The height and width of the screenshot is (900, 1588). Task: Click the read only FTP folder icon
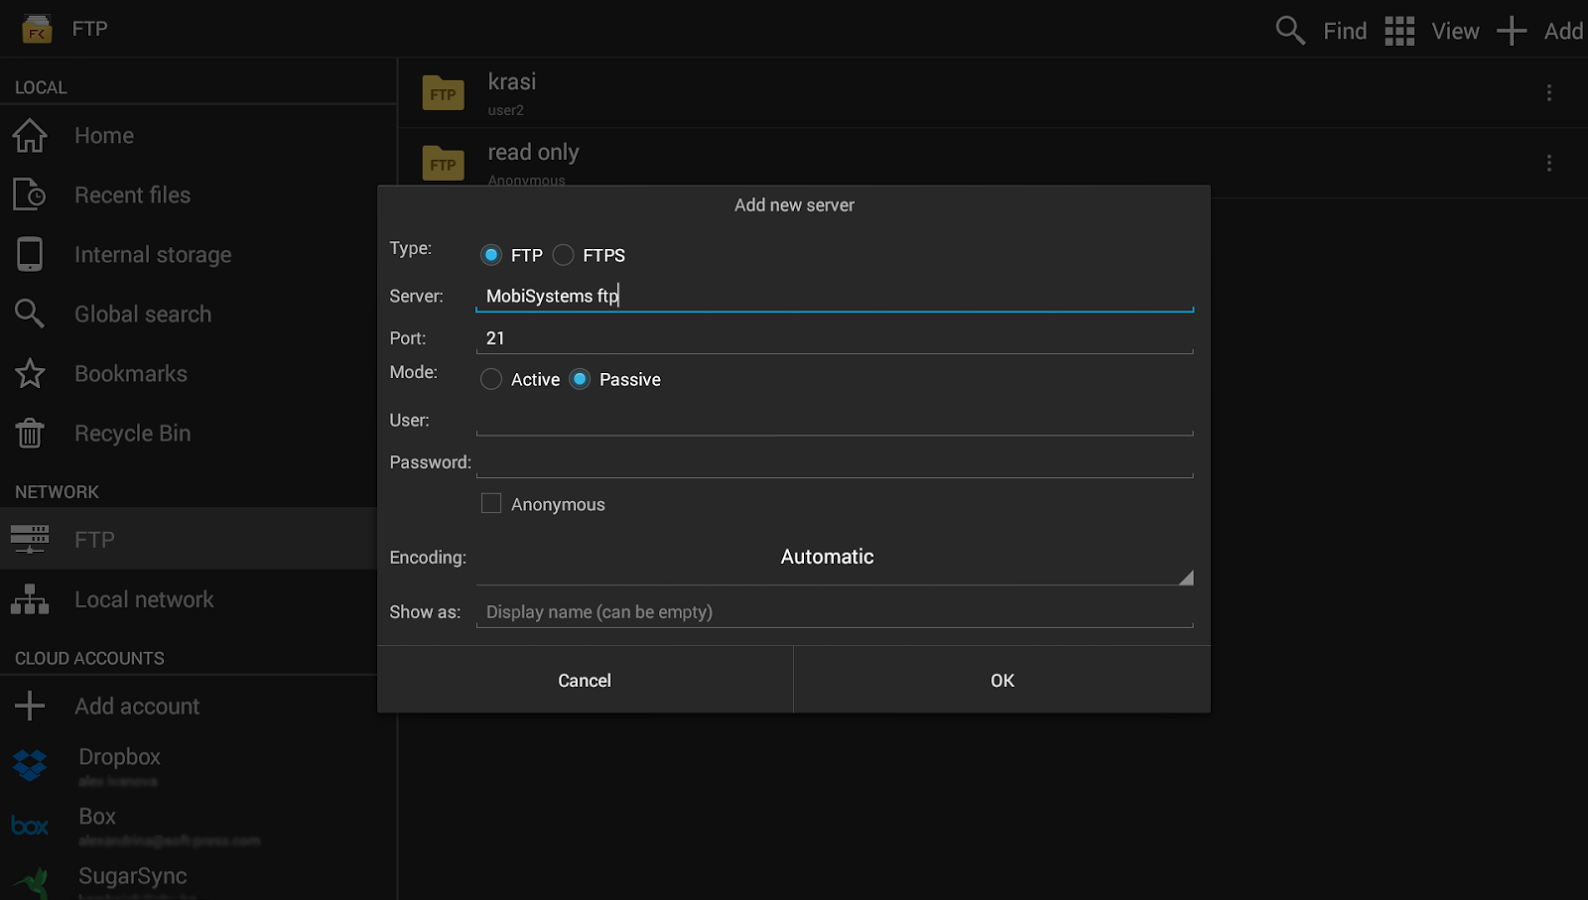click(443, 163)
